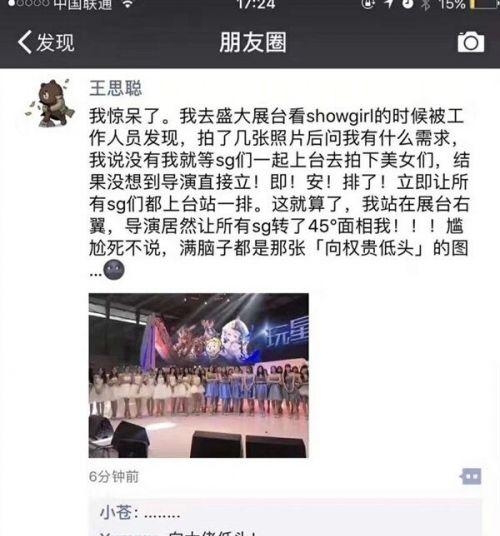This screenshot has height=536, width=500.
Task: Tap the 中国联通 carrier label
Action: (83, 4)
